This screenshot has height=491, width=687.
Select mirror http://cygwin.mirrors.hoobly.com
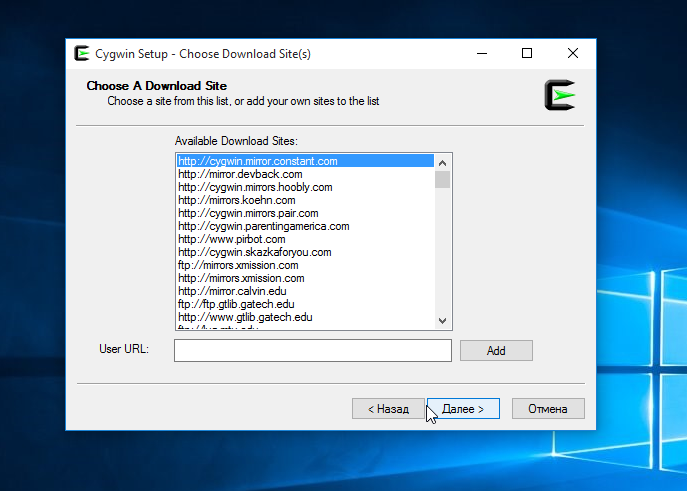305,187
